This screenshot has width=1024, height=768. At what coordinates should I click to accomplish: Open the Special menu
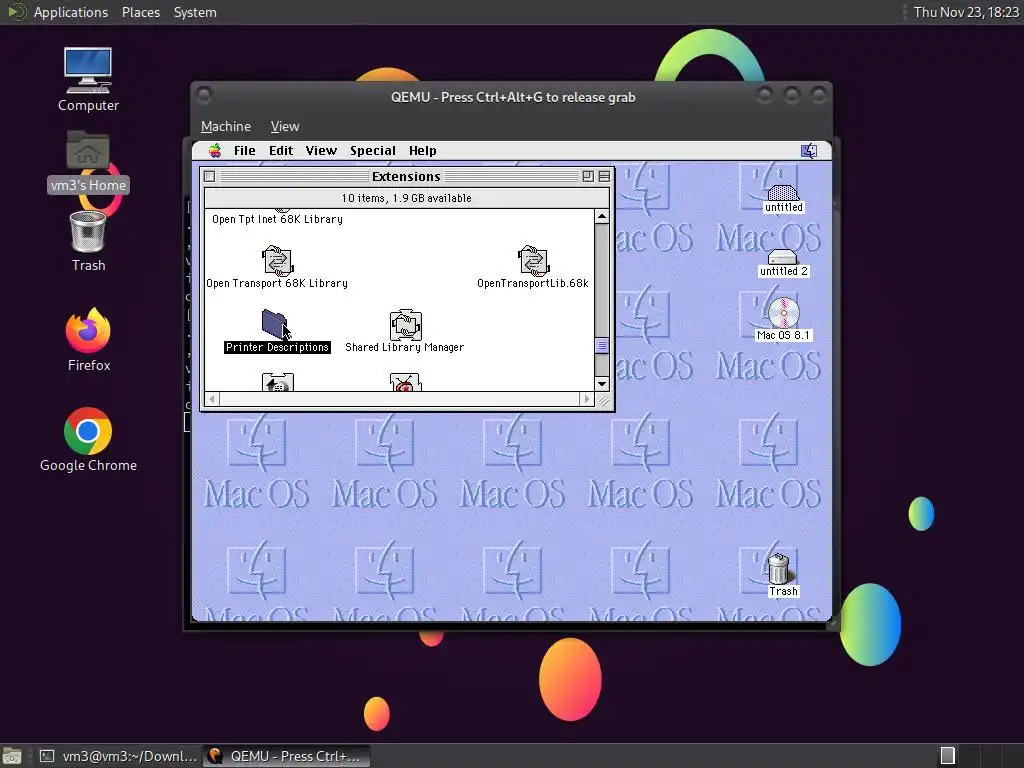373,151
